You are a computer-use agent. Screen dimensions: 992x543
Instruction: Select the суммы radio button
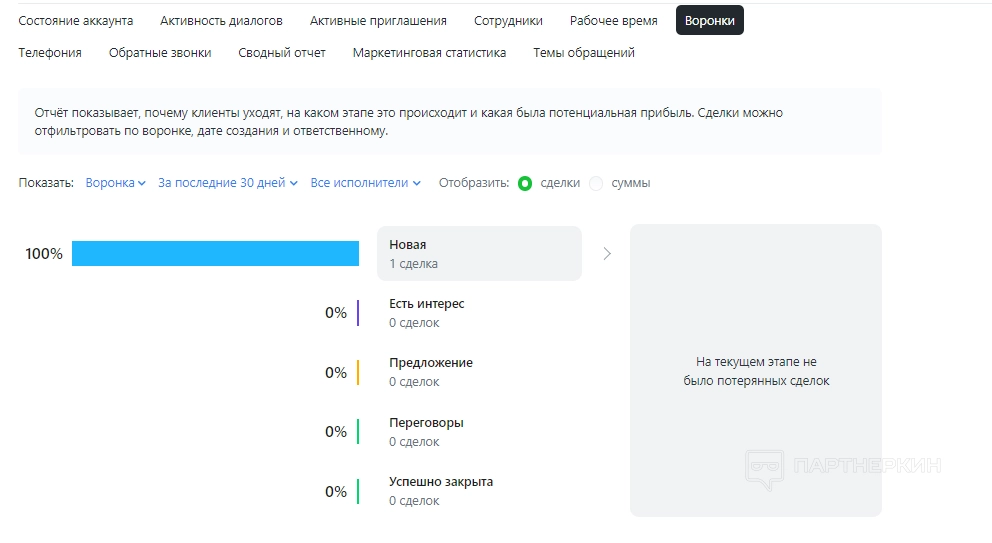pos(597,184)
